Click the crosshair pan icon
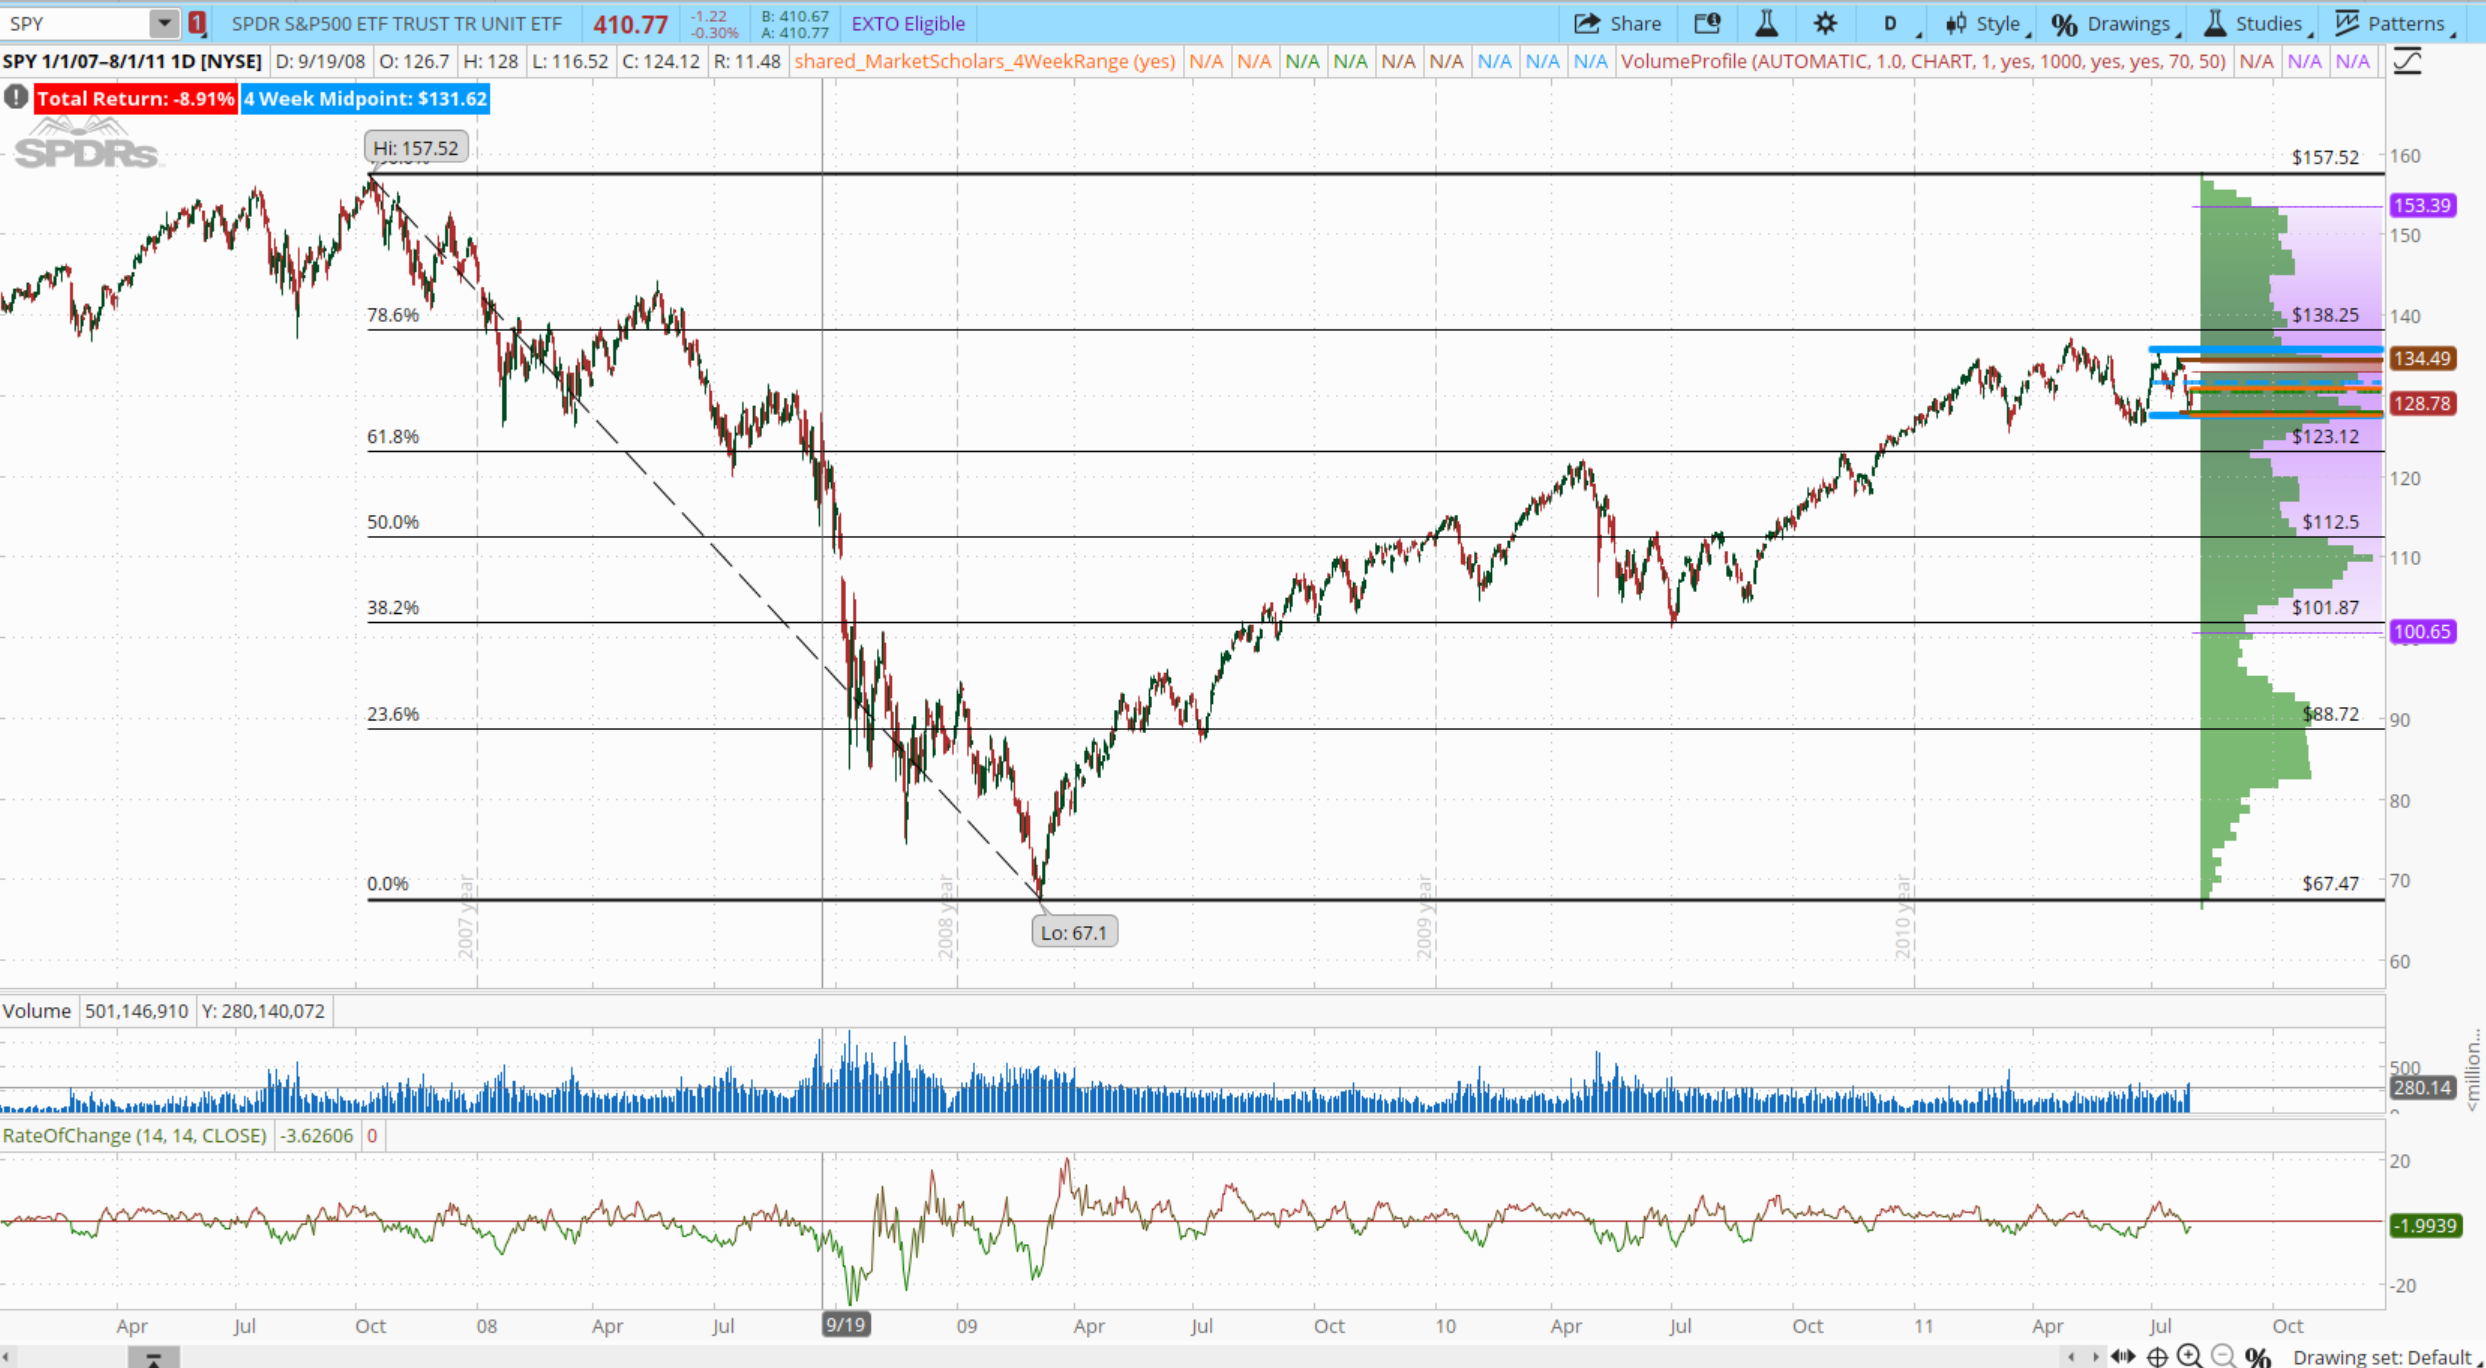Viewport: 2486px width, 1368px height. [x=2157, y=1356]
